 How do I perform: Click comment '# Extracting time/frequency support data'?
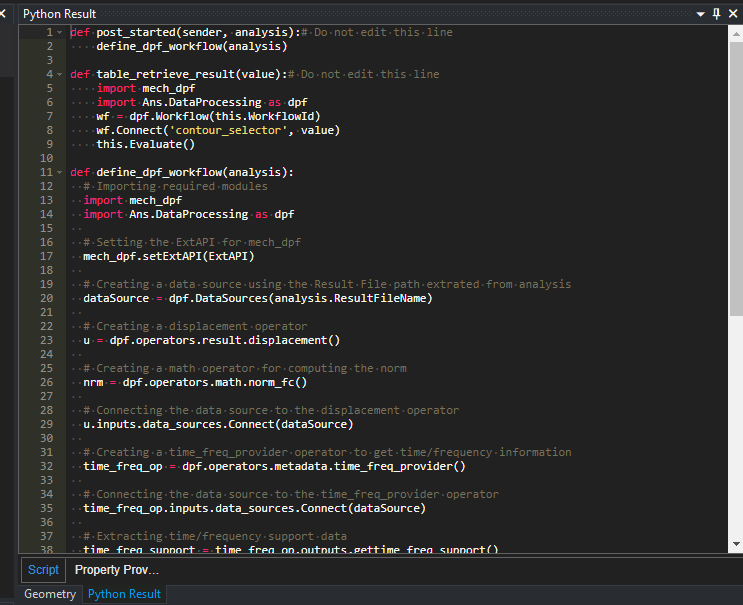215,536
